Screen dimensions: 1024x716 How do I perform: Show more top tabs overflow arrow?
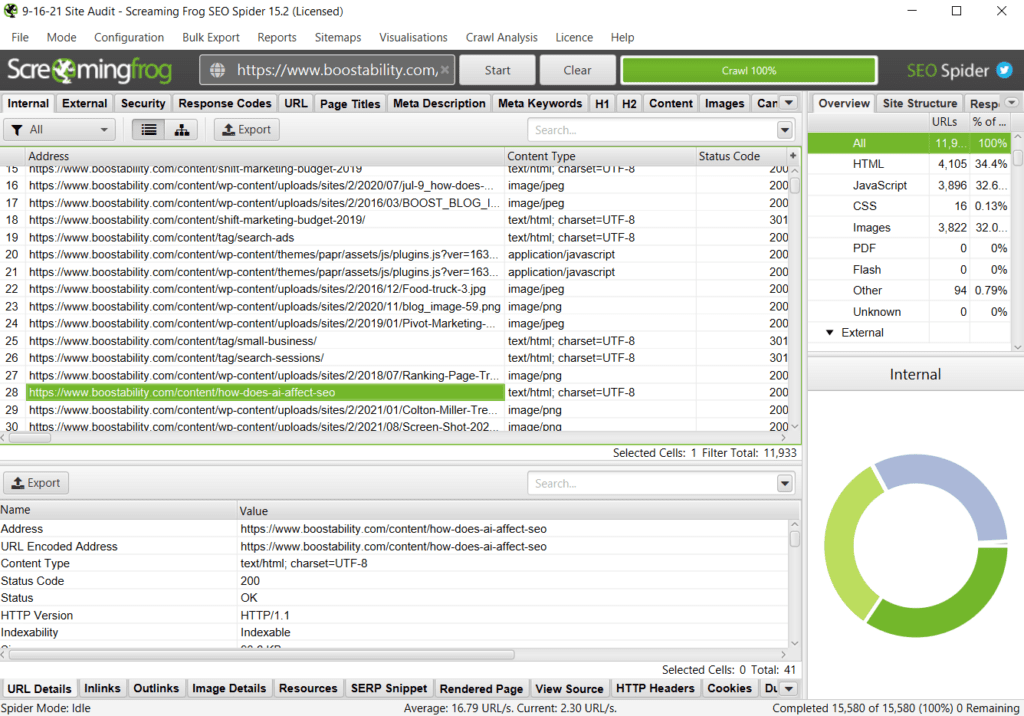coord(789,103)
